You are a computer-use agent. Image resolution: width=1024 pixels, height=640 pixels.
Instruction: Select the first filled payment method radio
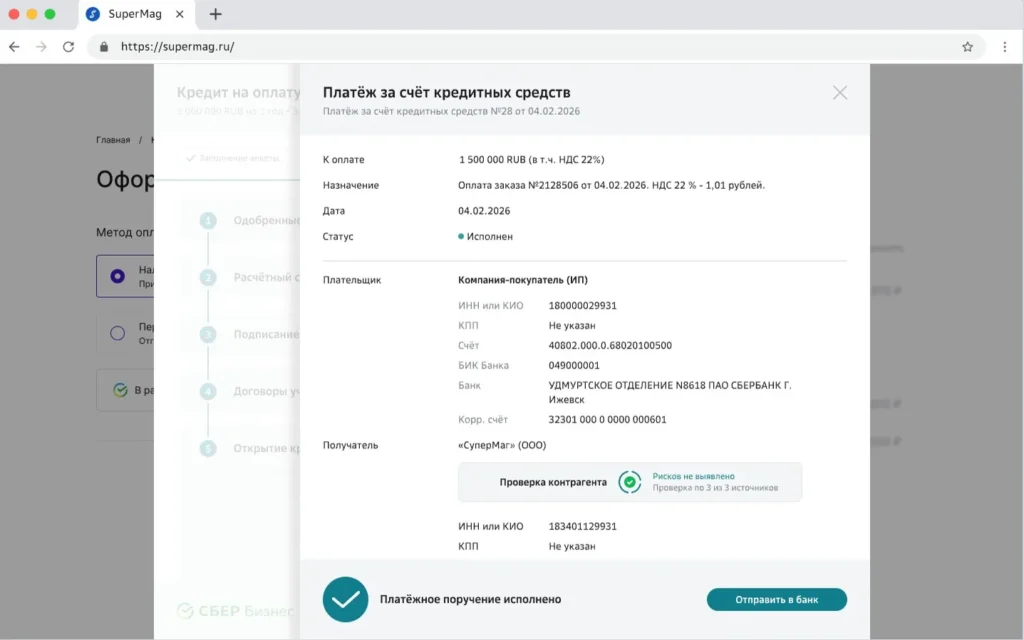coord(118,276)
